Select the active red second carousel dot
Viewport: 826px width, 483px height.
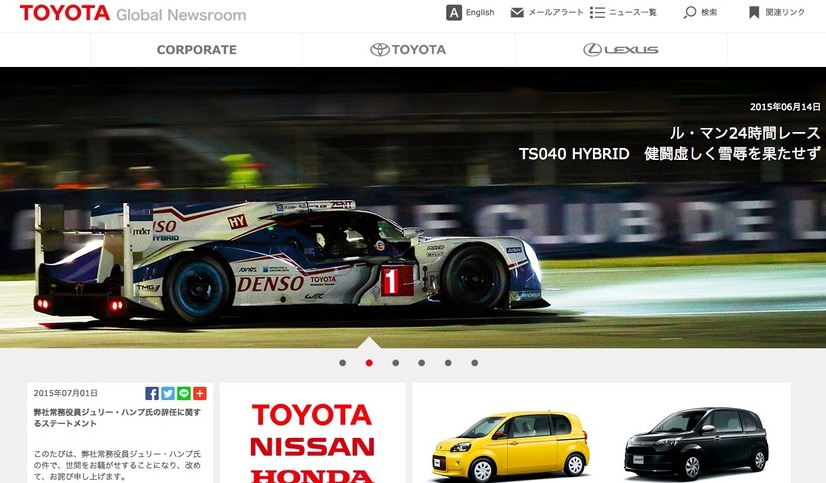click(x=369, y=363)
